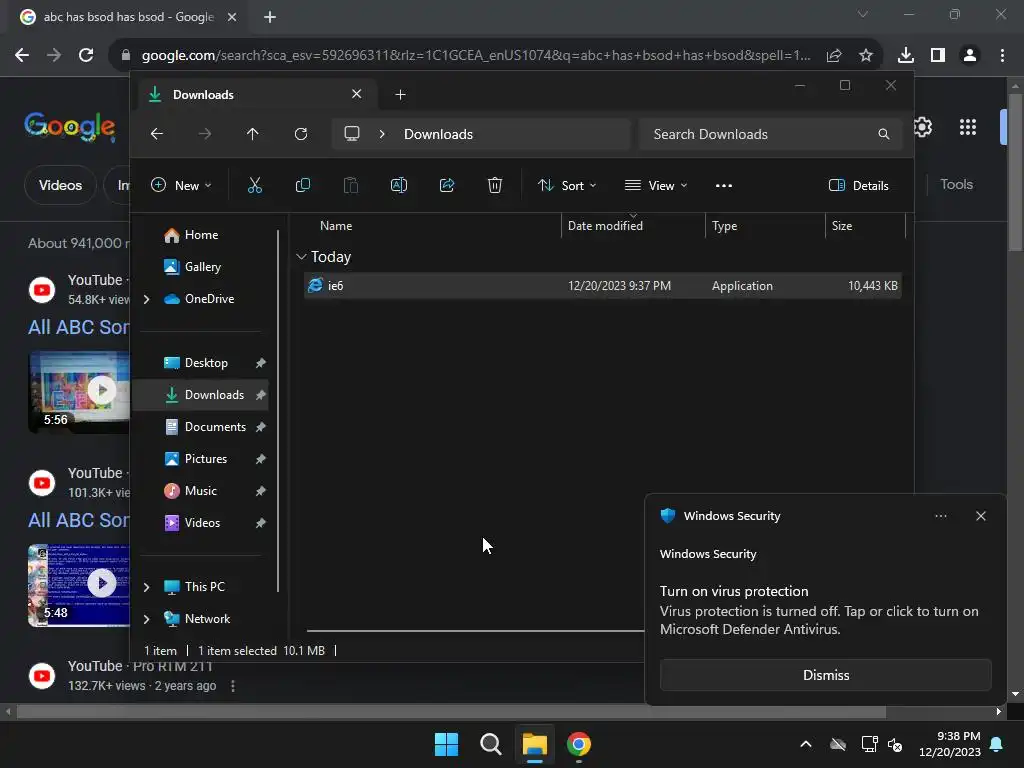Click the Chrome icon in the taskbar

pos(579,744)
